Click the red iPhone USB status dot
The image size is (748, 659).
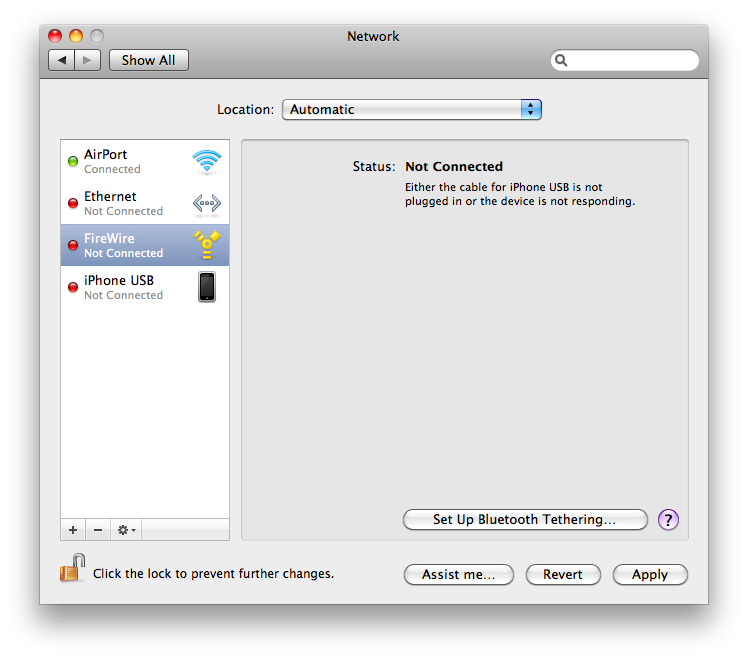(x=73, y=287)
